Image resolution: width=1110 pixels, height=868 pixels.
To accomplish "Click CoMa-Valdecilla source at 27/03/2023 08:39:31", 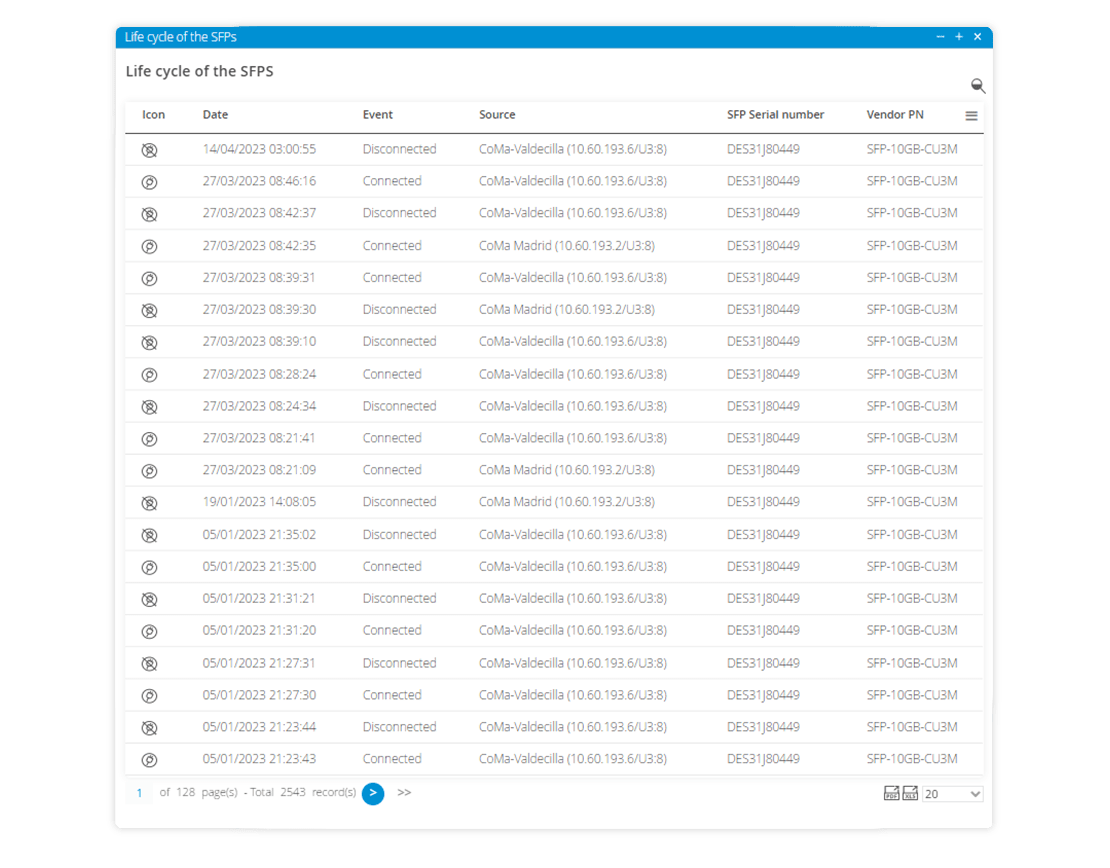I will tap(573, 278).
